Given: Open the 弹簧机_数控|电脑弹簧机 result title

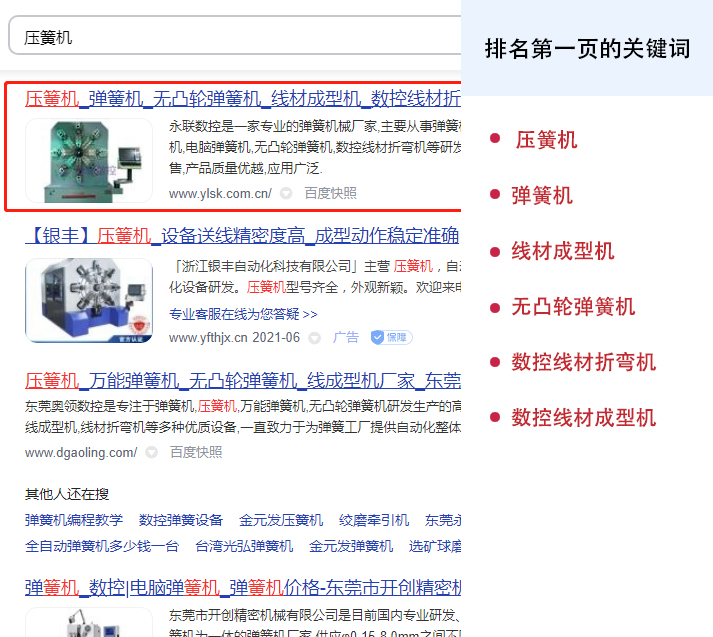Looking at the screenshot, I should 243,587.
